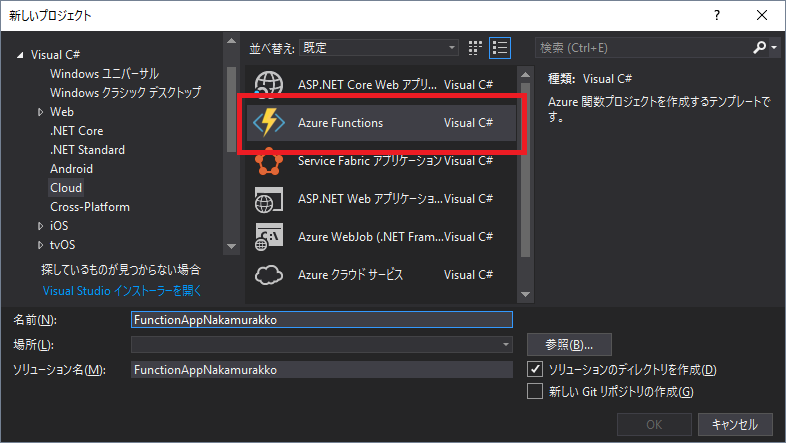Select the ASP.NET Core Web app template icon

[x=269, y=83]
